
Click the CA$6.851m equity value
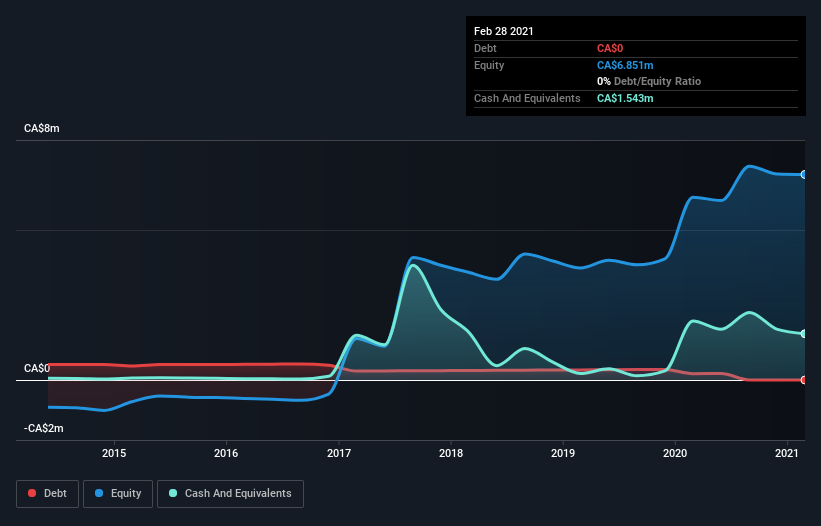pyautogui.click(x=625, y=65)
